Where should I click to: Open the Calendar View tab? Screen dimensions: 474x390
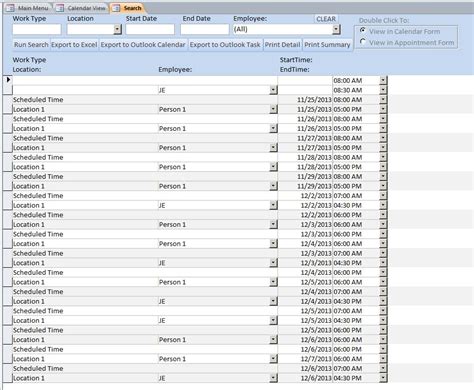click(81, 8)
